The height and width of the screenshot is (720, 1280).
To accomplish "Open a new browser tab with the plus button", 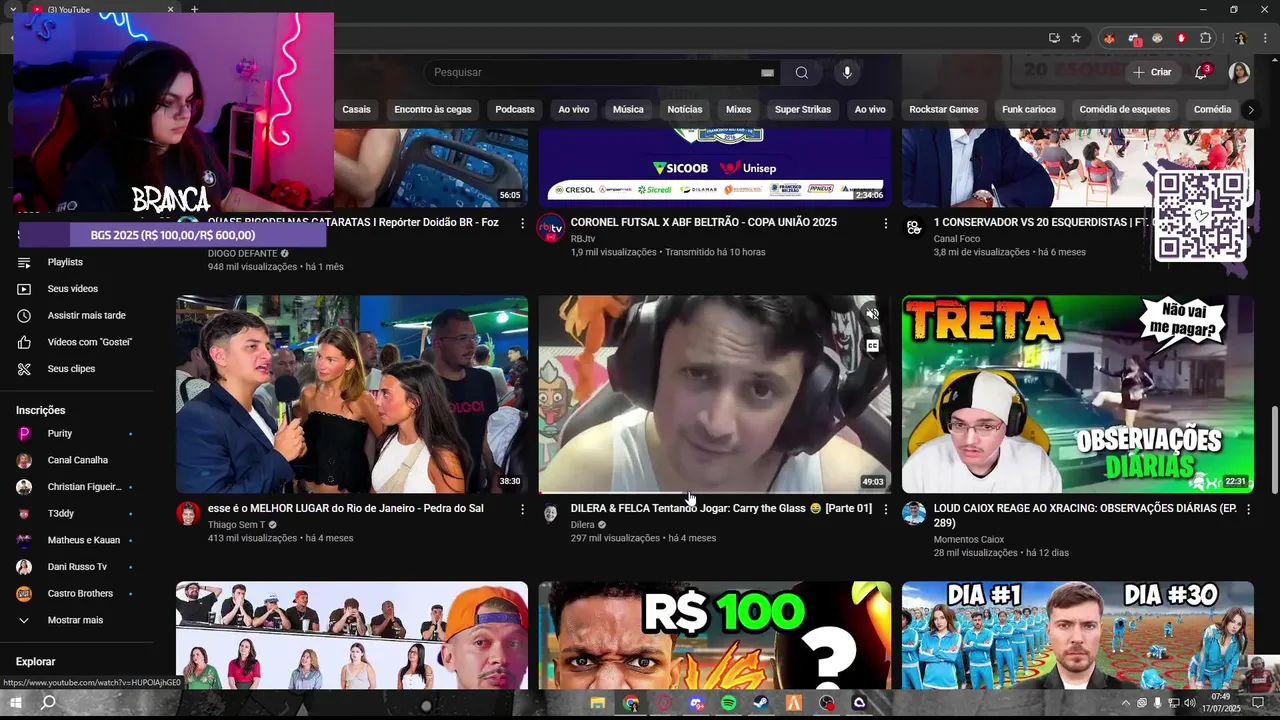I will (194, 9).
